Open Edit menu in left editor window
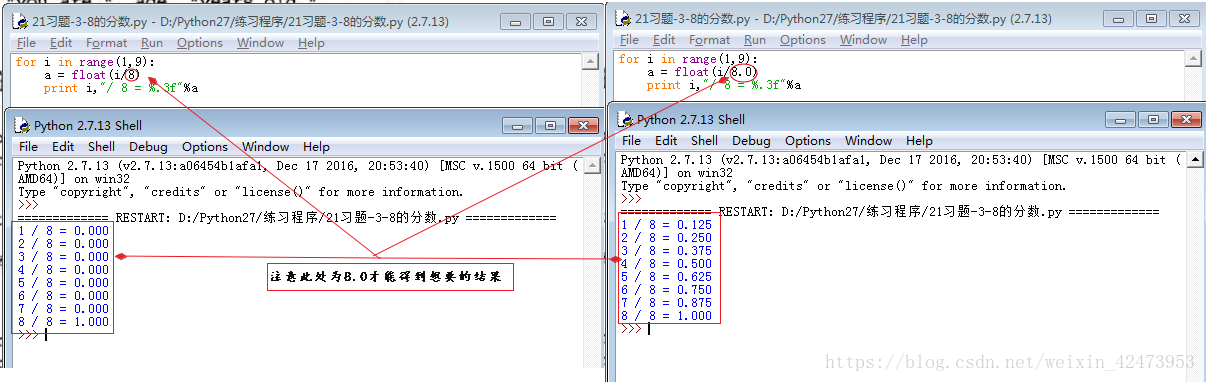Screen dimensions: 1206x382 click(x=61, y=43)
